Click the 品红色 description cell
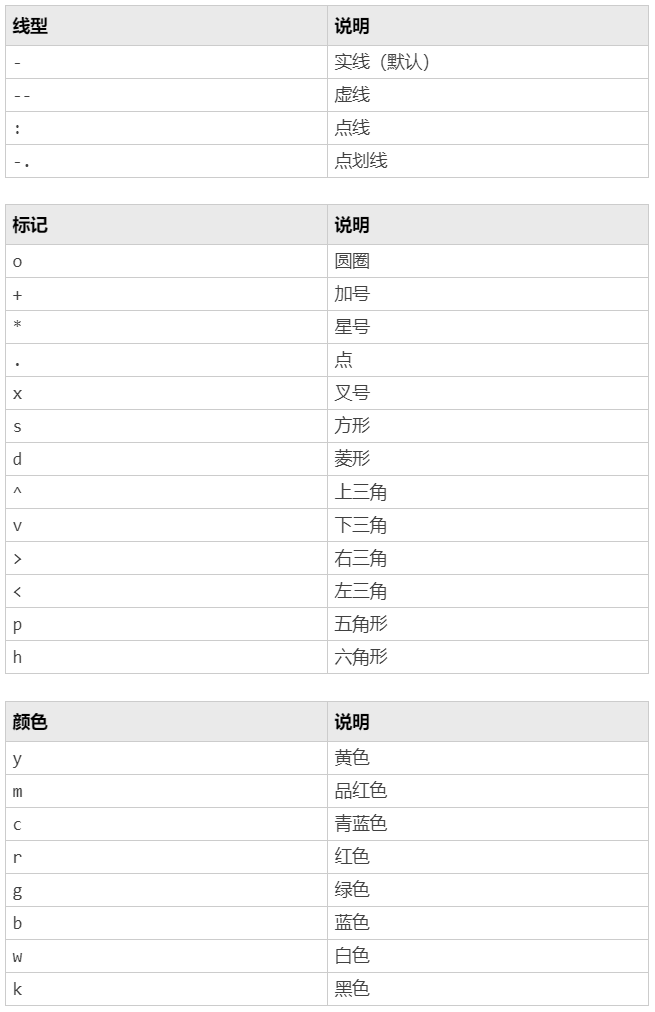 click(488, 791)
